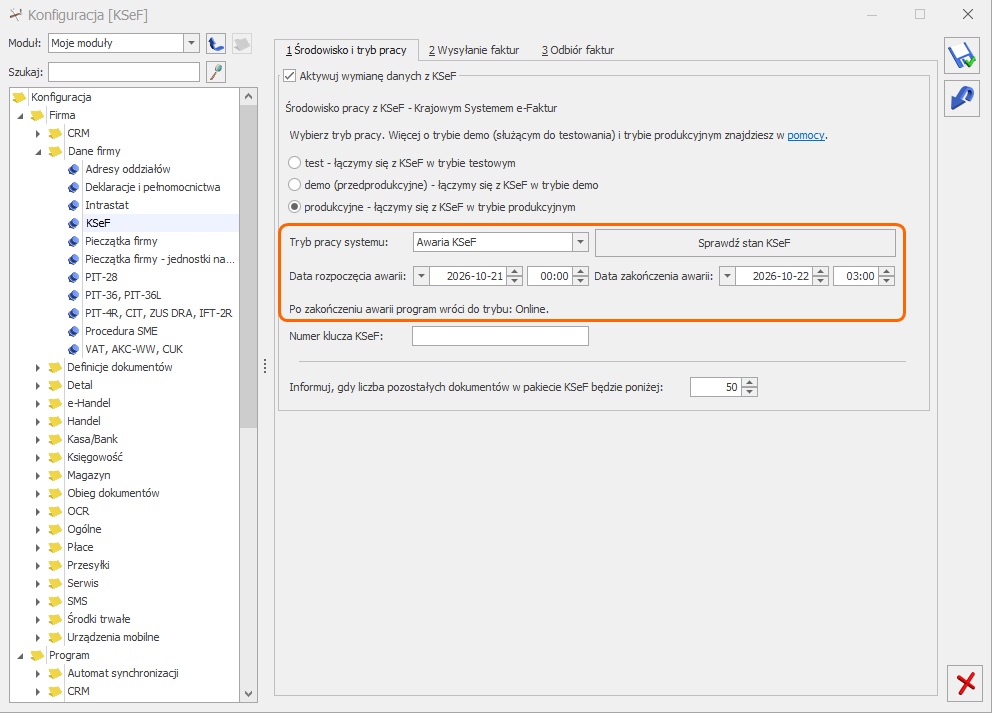Screen dimensions: 992x713
Task: Click the save configuration diskette icon
Action: pyautogui.click(x=962, y=56)
